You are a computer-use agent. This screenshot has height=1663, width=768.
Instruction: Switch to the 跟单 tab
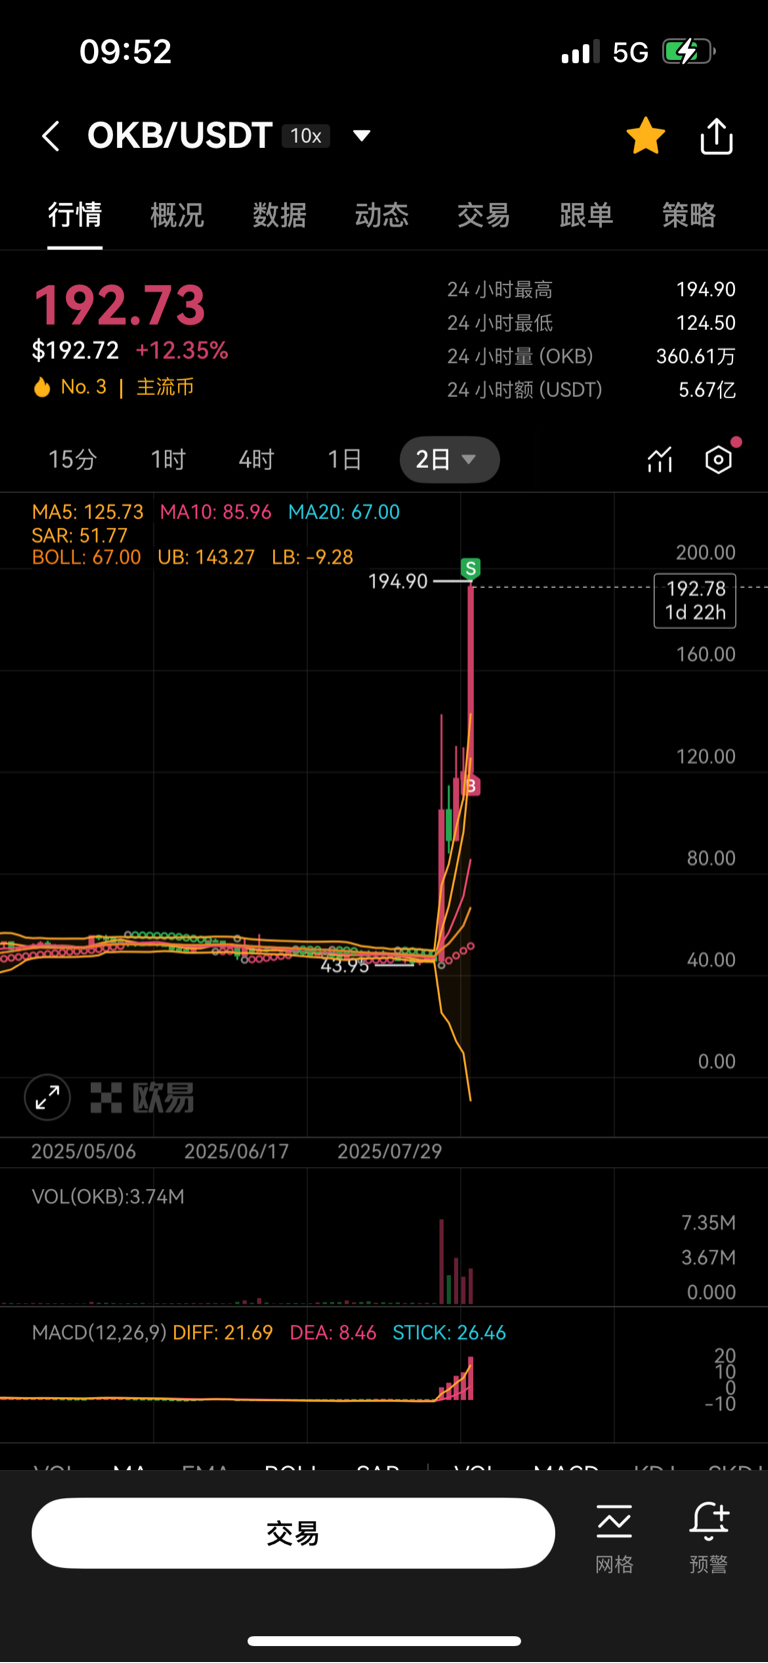click(586, 215)
